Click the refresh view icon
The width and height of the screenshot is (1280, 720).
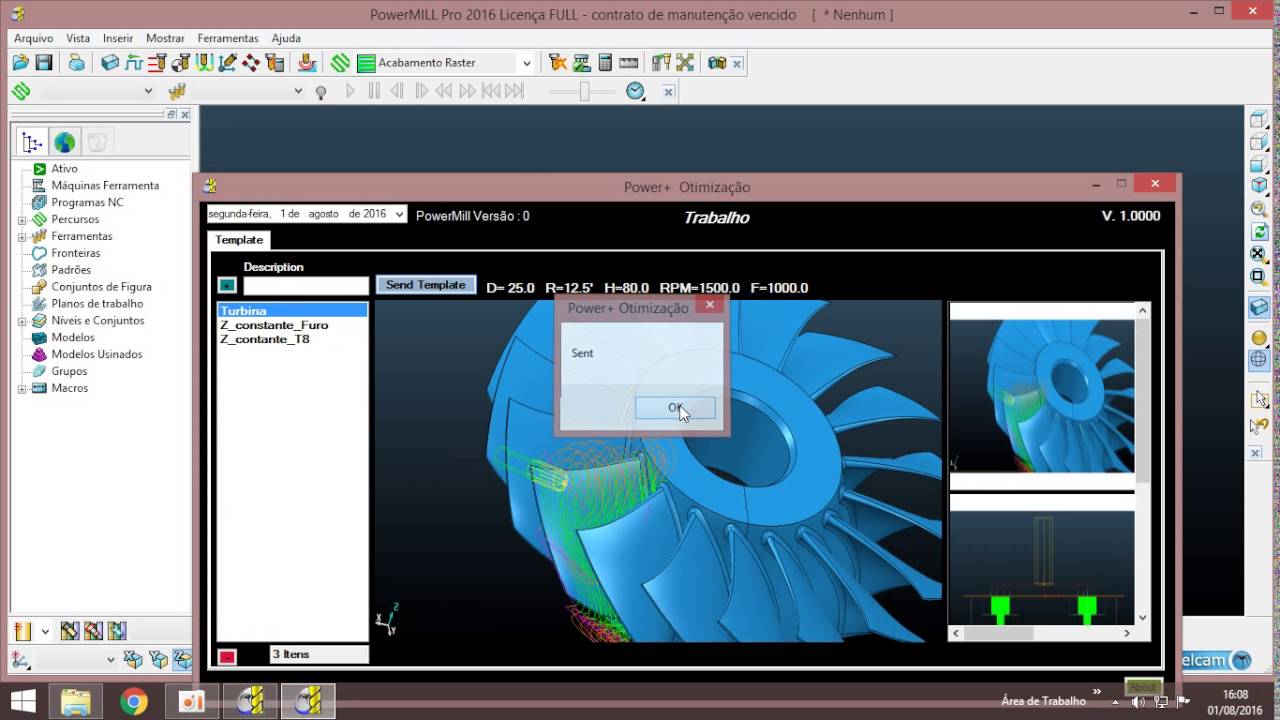(x=1259, y=231)
